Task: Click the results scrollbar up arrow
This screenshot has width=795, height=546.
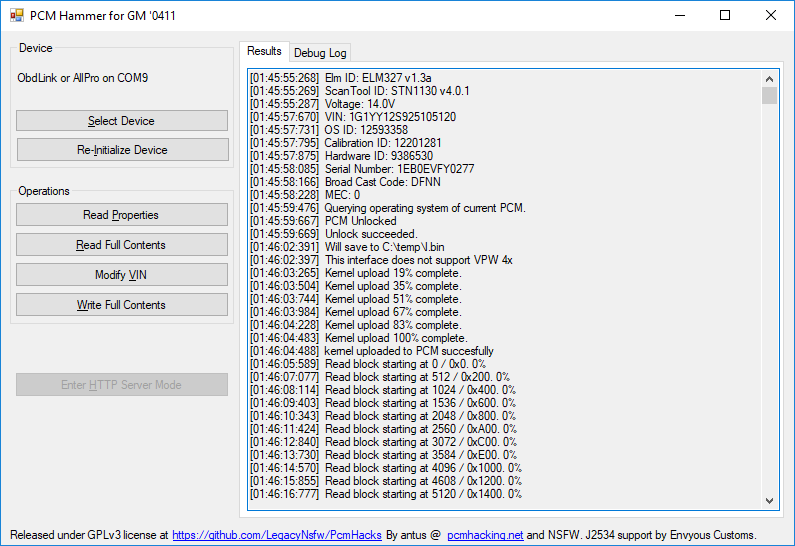Action: click(769, 78)
